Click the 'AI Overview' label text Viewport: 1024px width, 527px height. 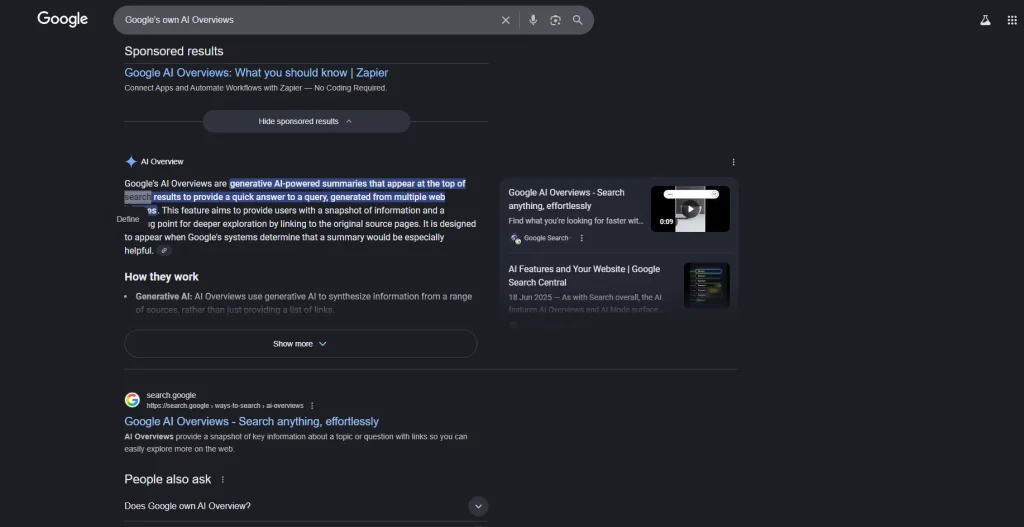(x=162, y=161)
